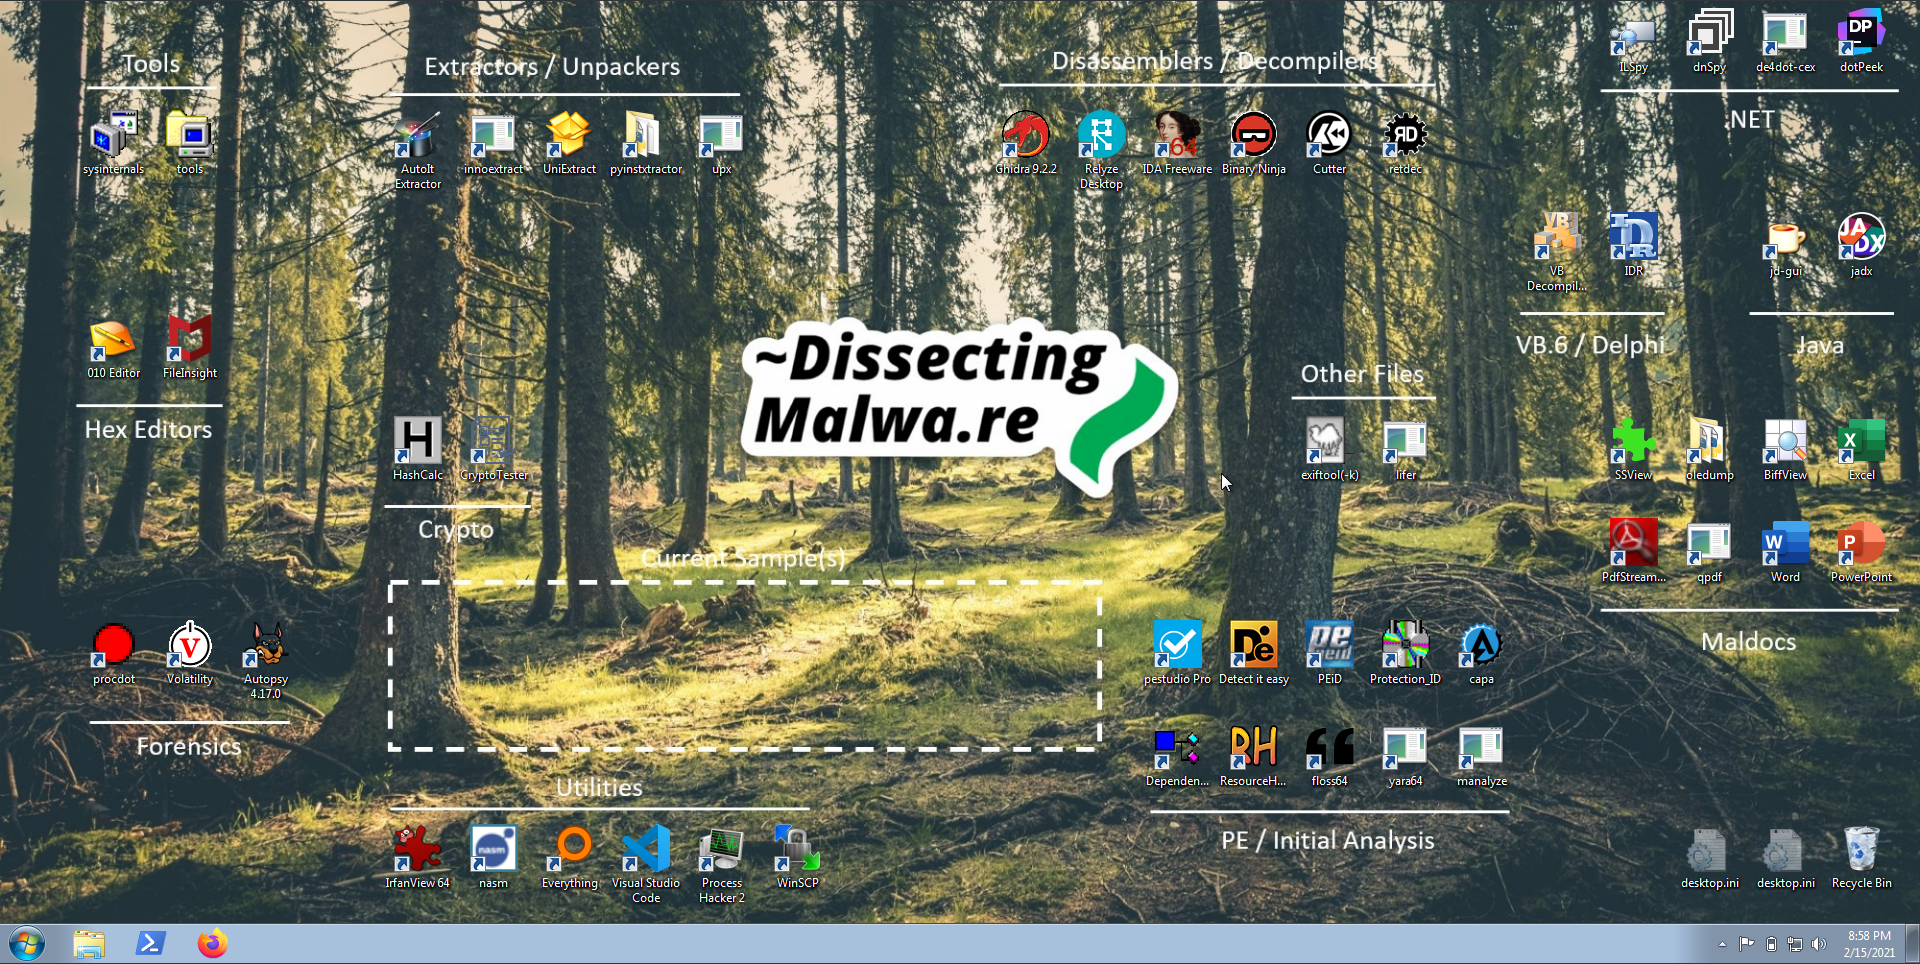Launch FileInsight hex editor
The width and height of the screenshot is (1920, 964).
click(x=189, y=347)
